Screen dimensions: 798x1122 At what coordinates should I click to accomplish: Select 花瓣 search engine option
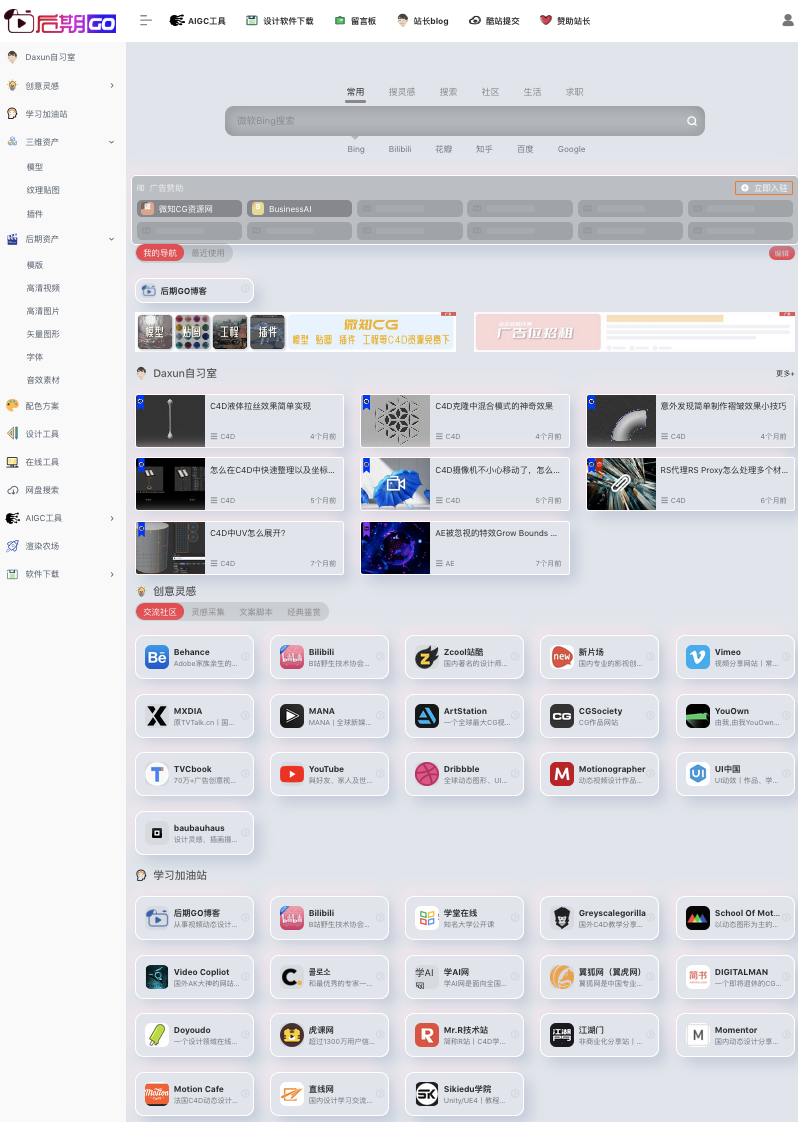click(x=444, y=150)
